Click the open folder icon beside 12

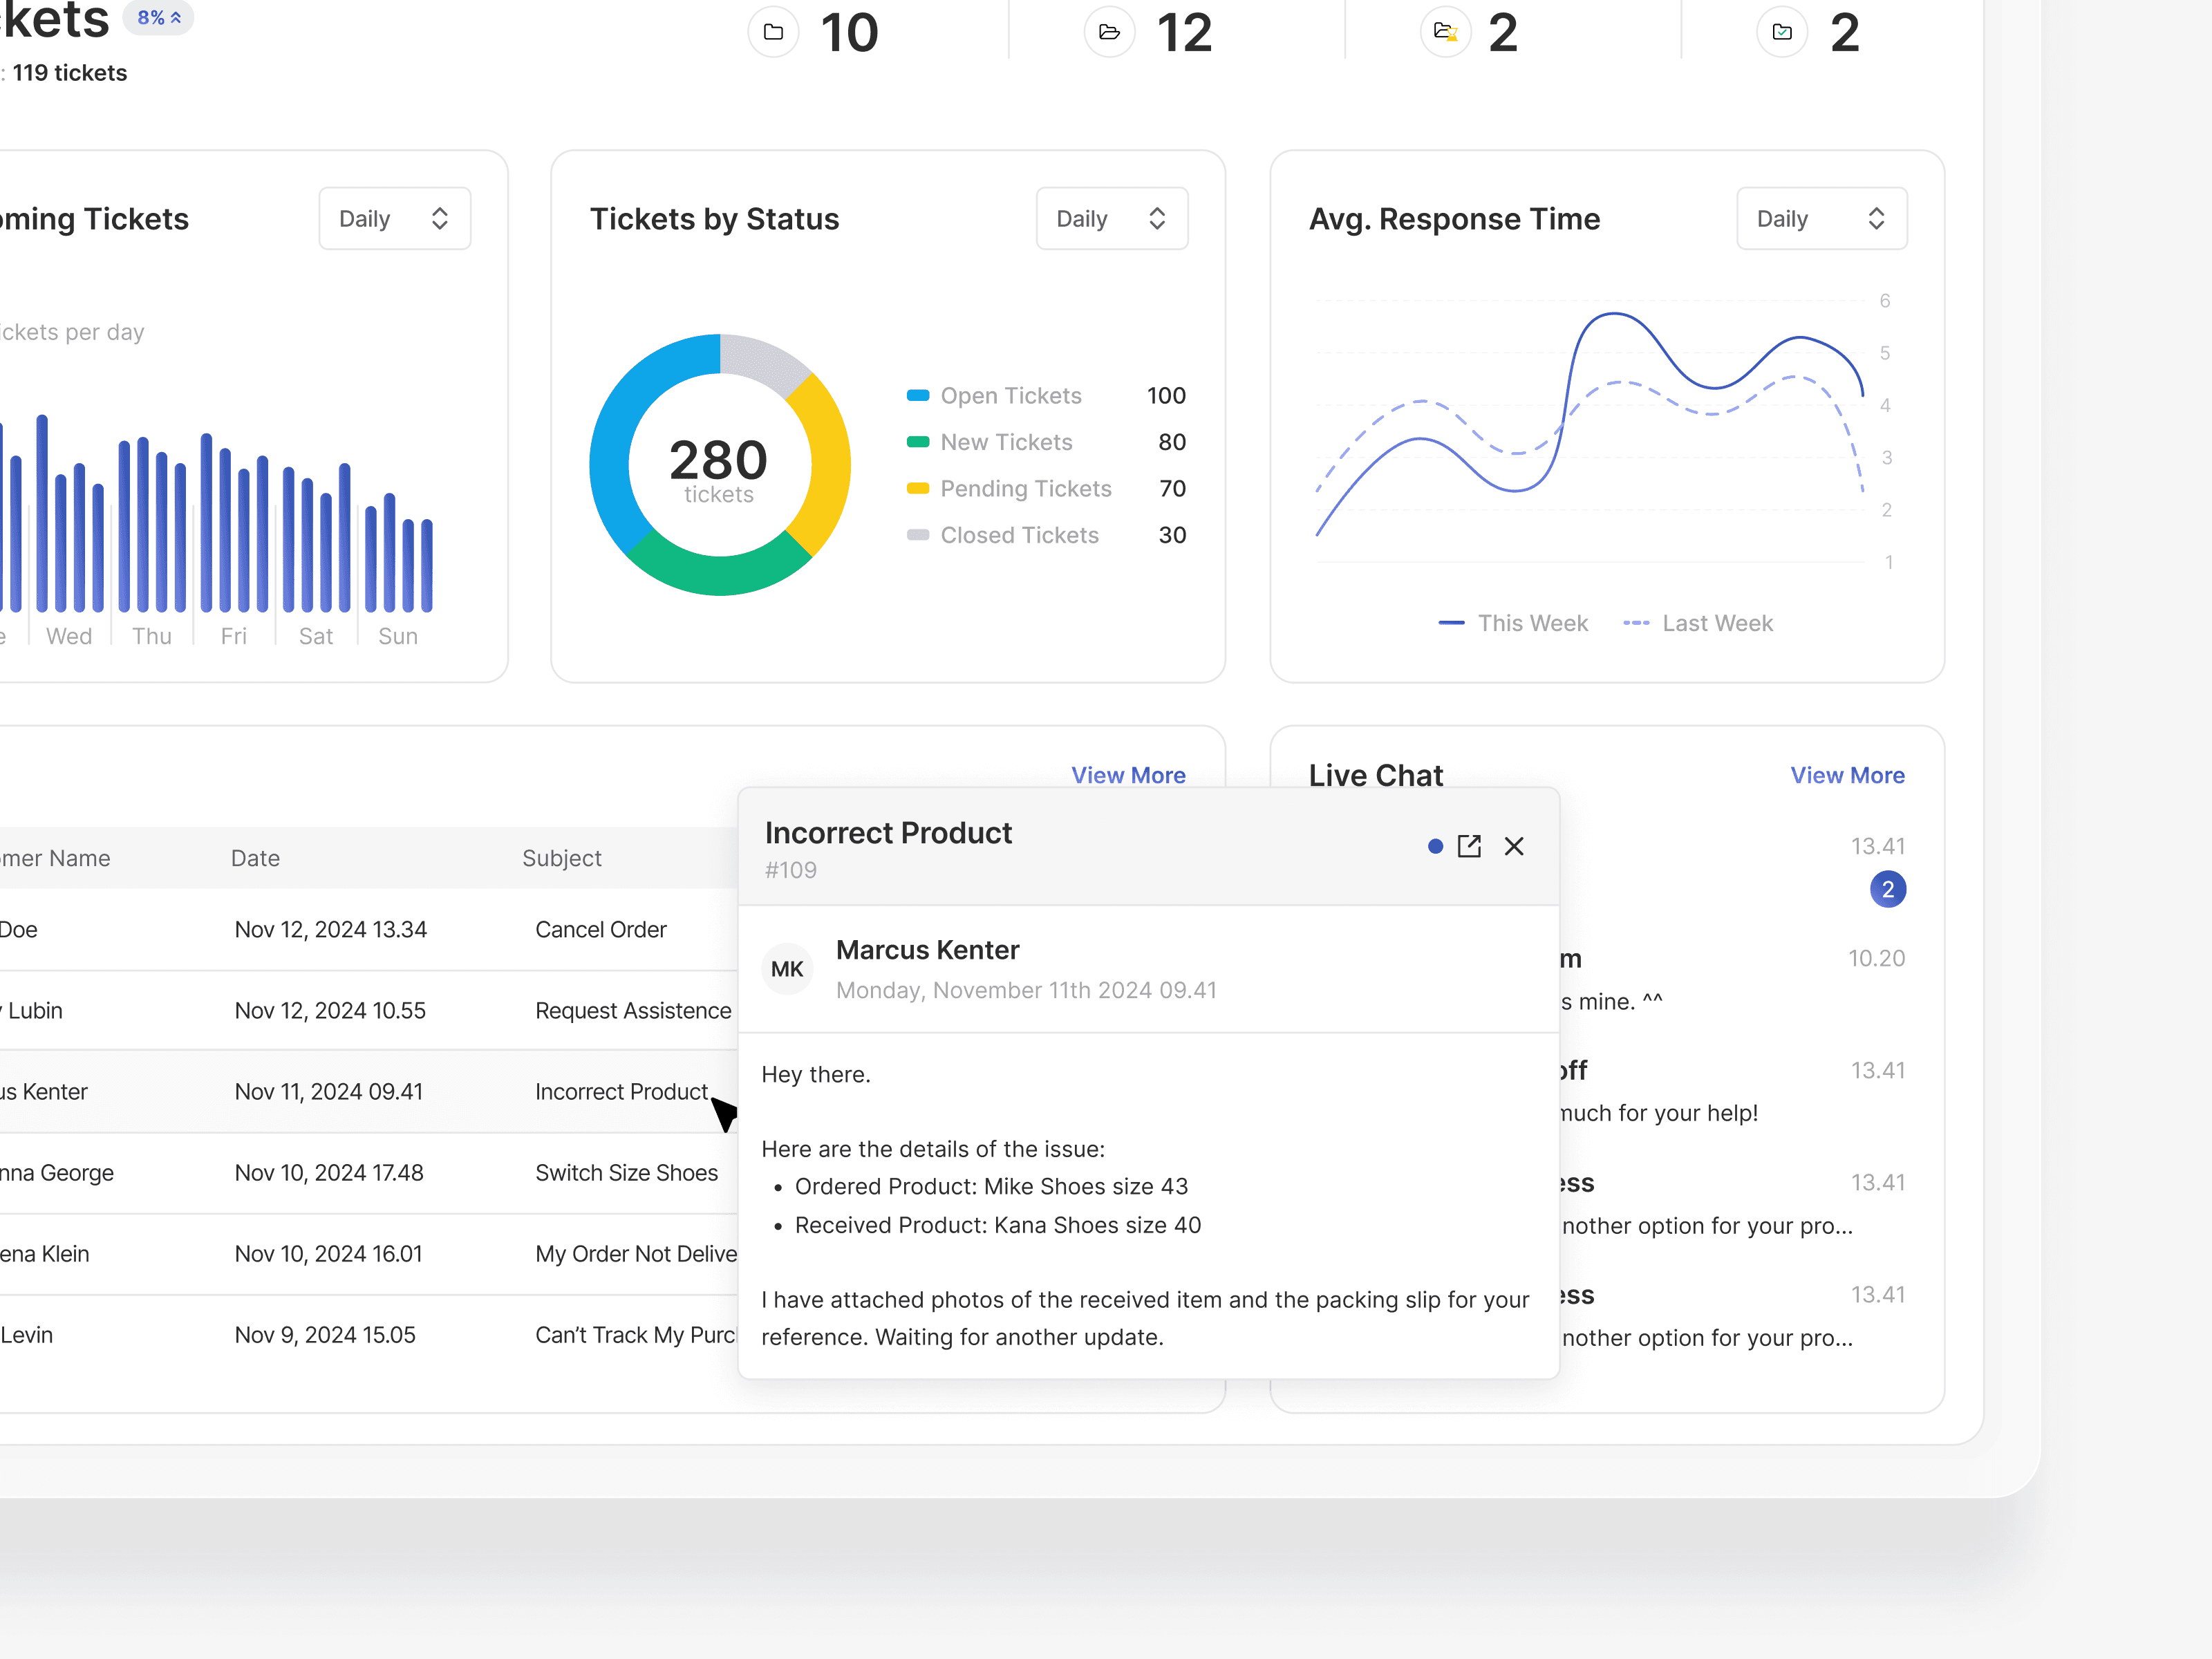[x=1109, y=32]
